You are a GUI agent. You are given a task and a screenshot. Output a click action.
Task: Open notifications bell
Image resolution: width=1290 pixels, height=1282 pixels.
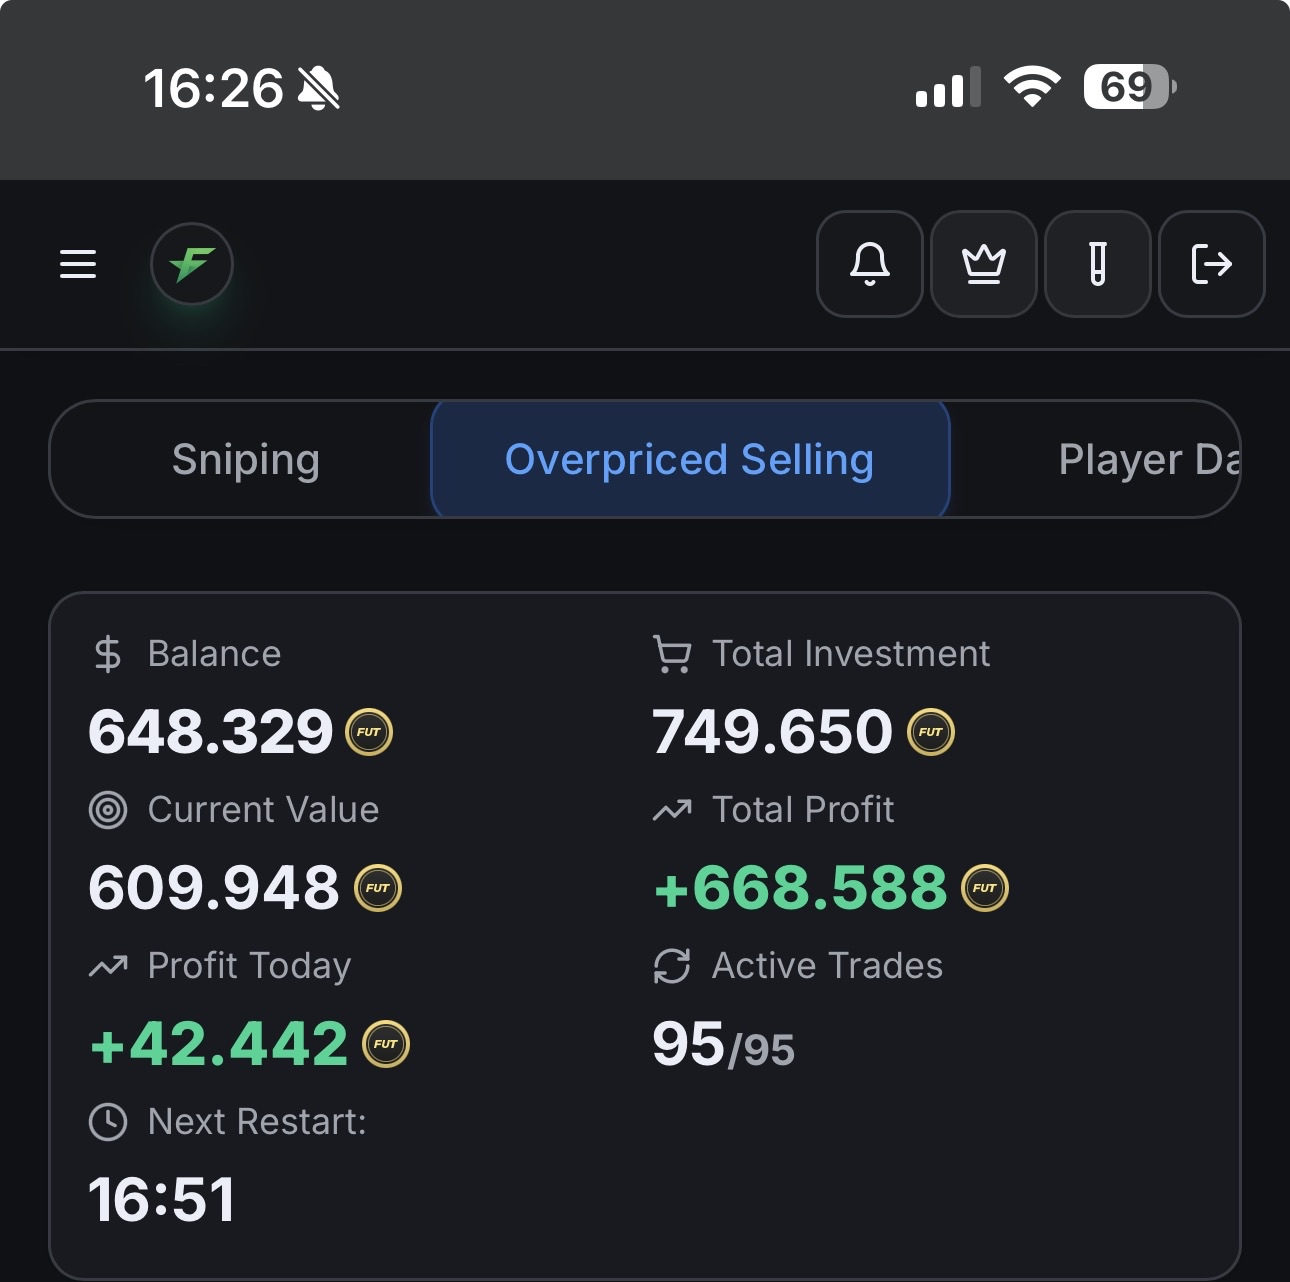coord(870,264)
